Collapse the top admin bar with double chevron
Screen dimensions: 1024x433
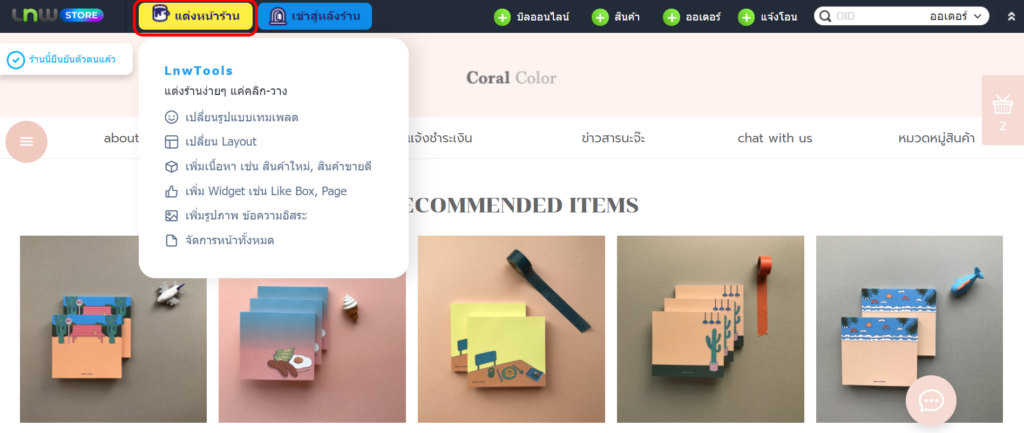pos(1012,16)
